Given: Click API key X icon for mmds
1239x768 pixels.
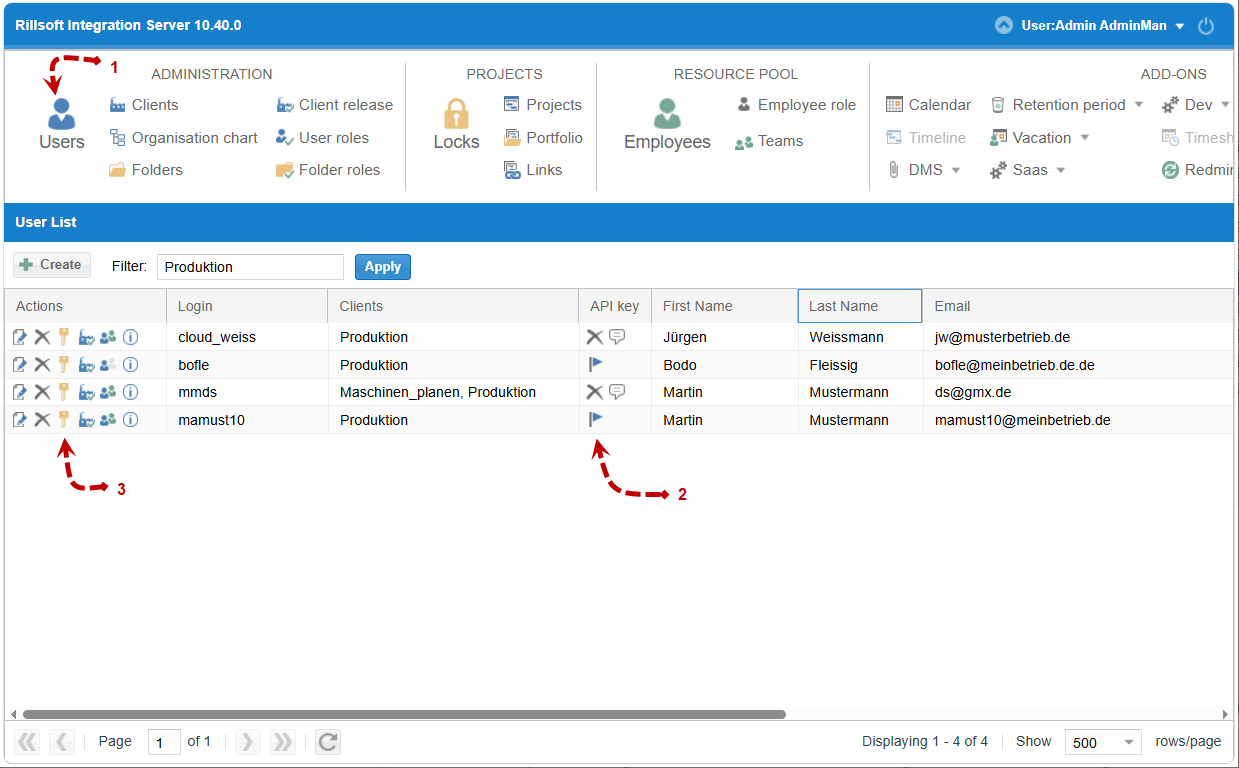Looking at the screenshot, I should [595, 392].
